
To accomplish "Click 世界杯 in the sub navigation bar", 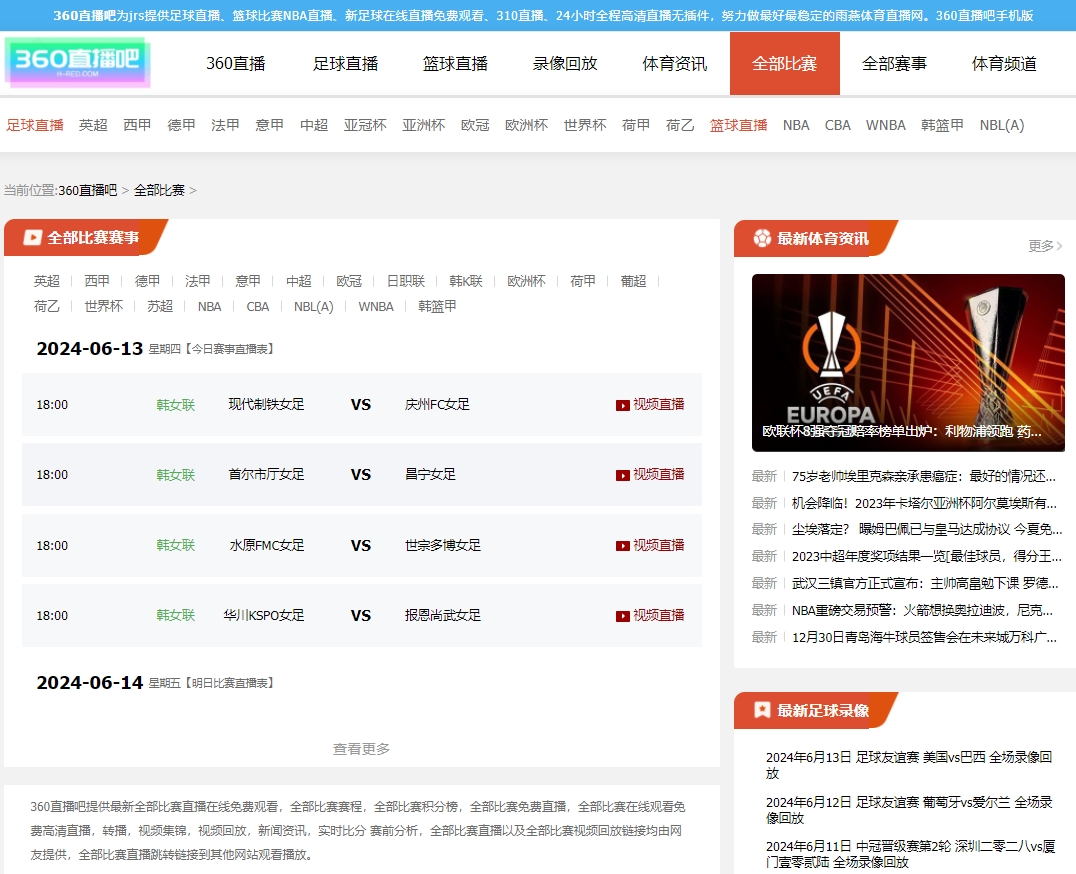I will [x=585, y=125].
